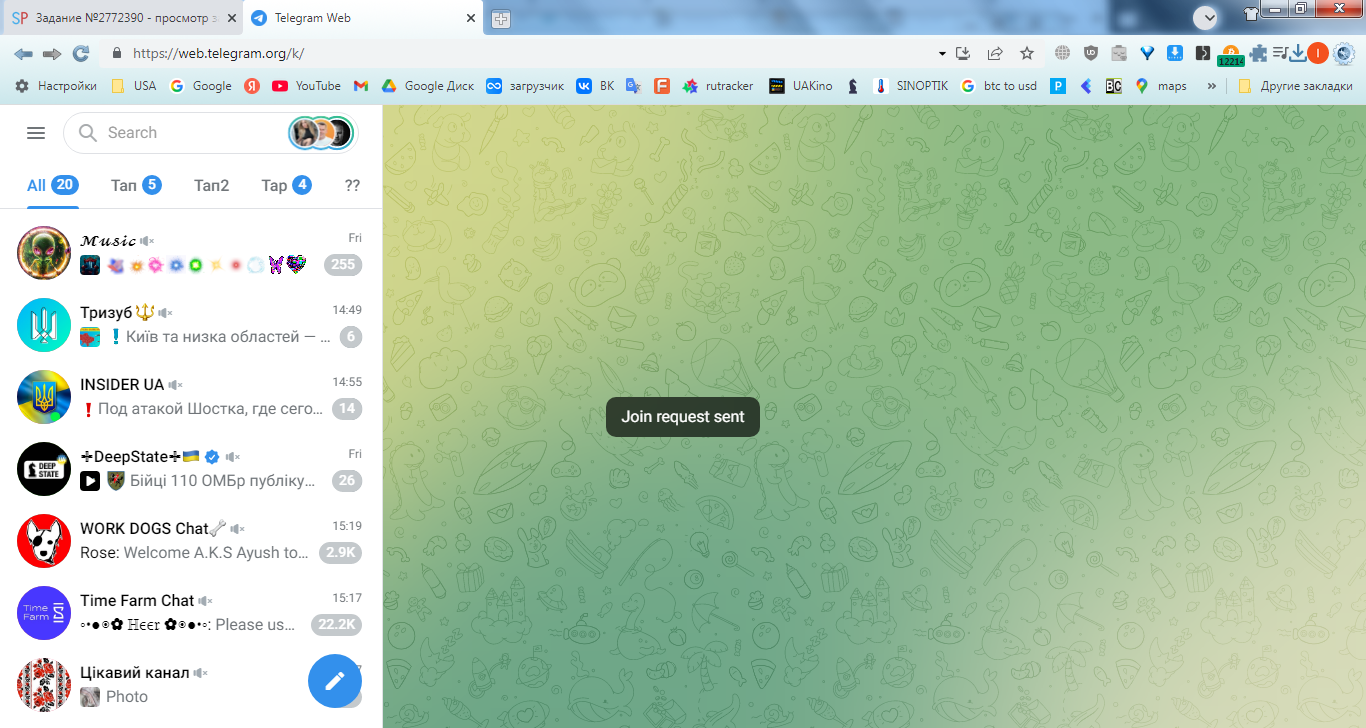
Task: Click the WORK DOGS Chat avatar
Action: [x=44, y=541]
